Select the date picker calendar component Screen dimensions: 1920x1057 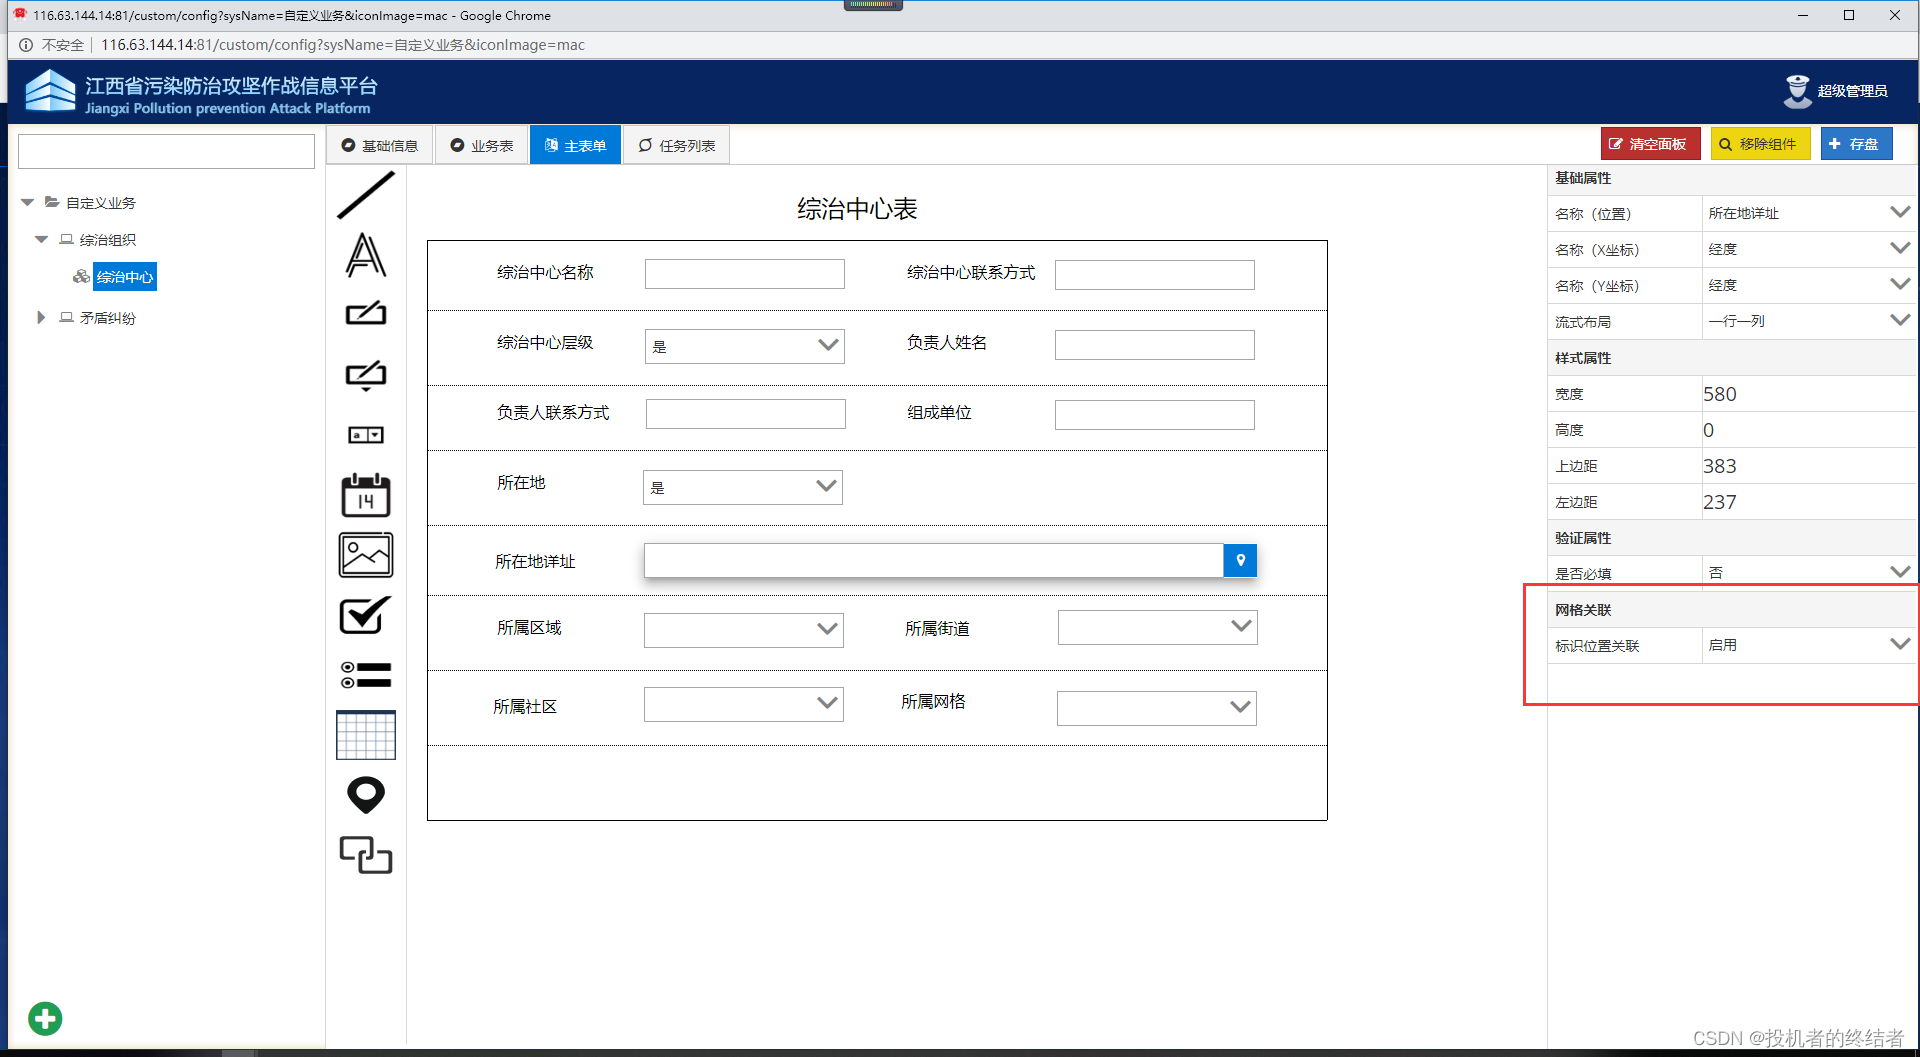click(366, 495)
